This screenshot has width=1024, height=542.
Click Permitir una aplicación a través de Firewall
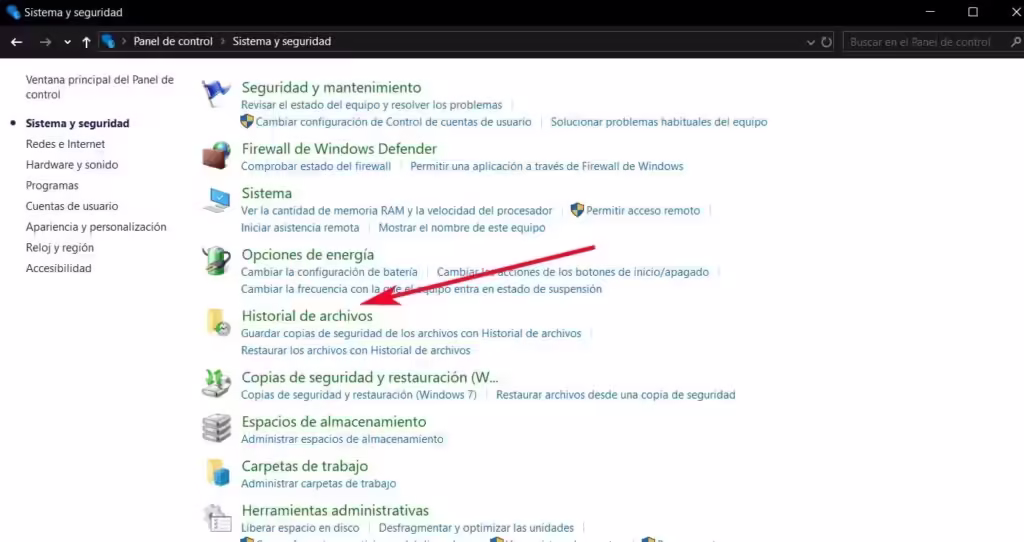click(x=547, y=167)
